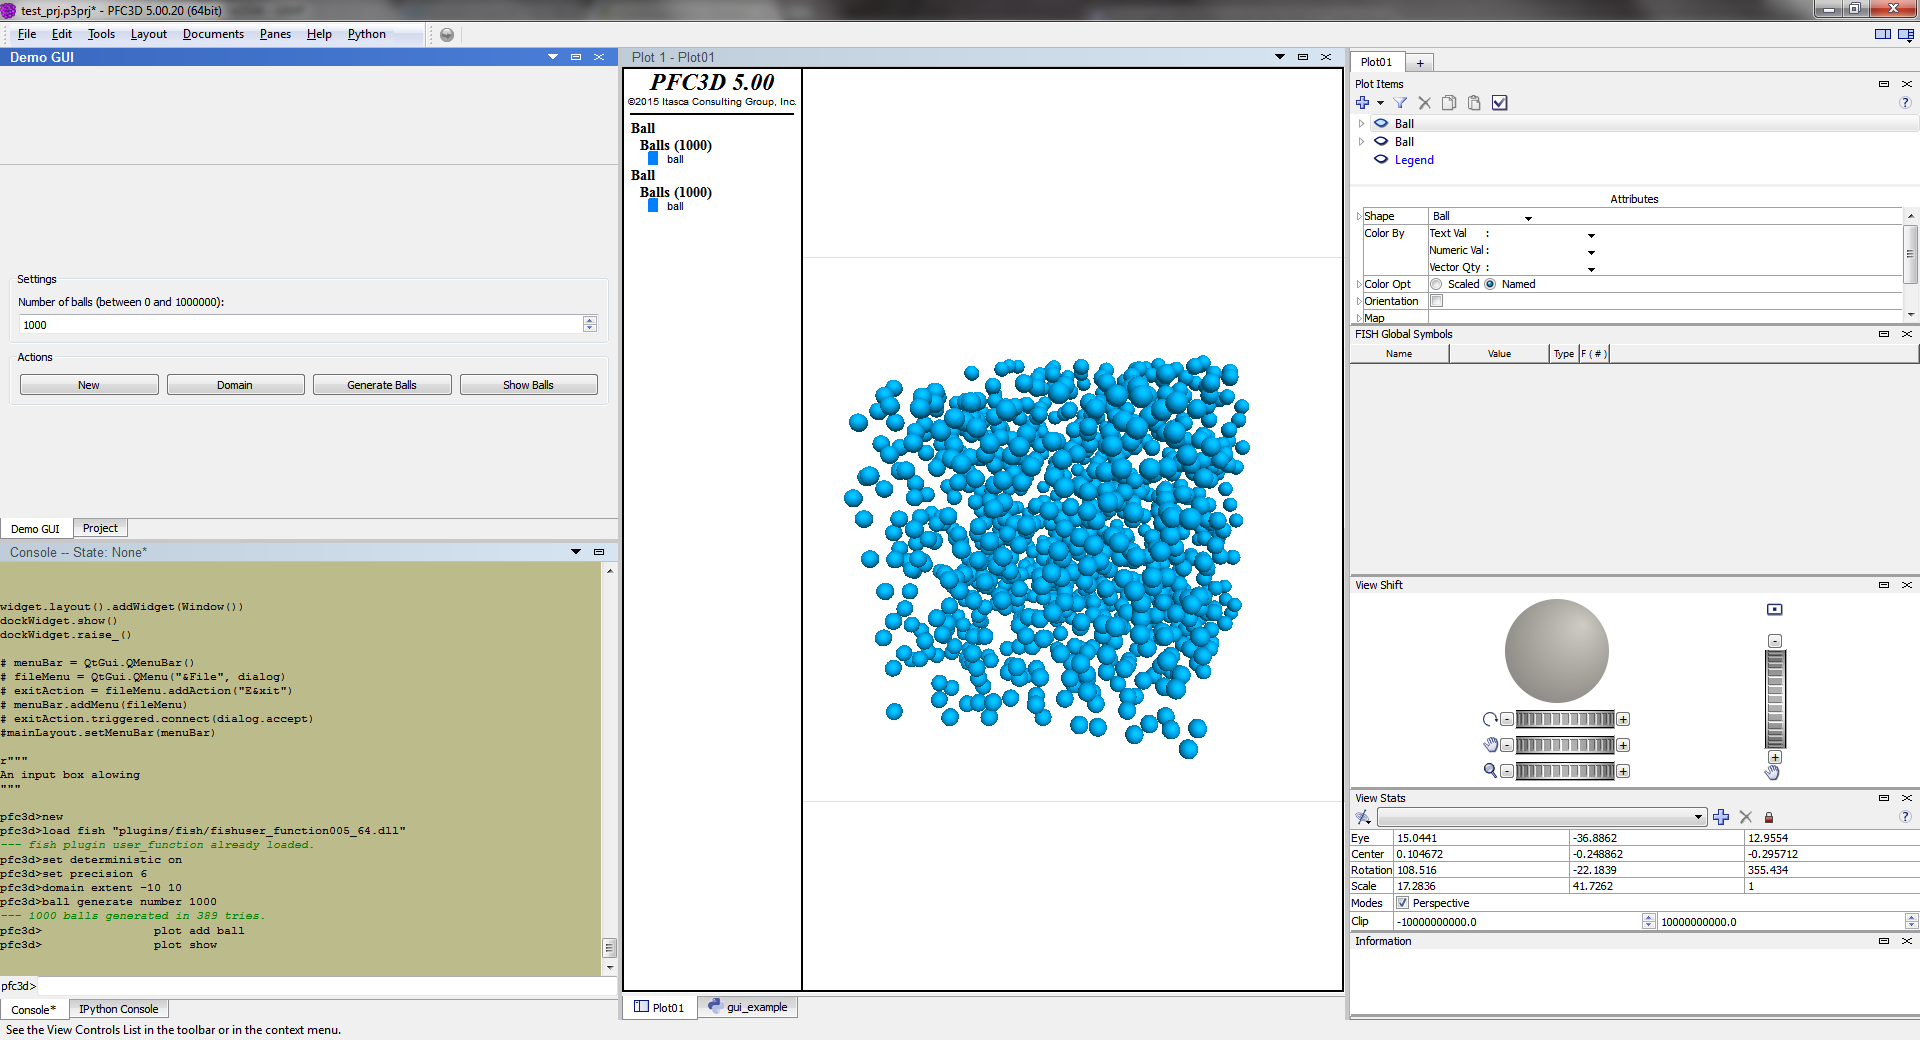Hide the Legend plot item via eye icon
This screenshot has height=1040, width=1920.
point(1381,159)
